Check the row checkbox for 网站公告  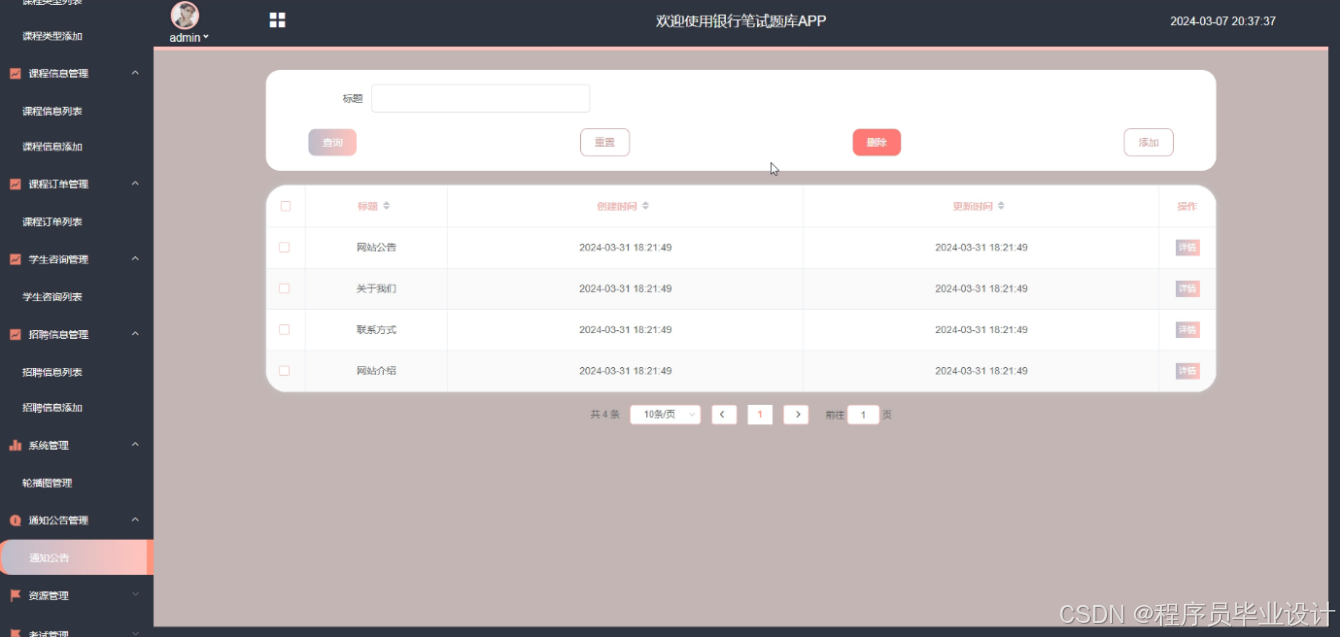point(285,247)
